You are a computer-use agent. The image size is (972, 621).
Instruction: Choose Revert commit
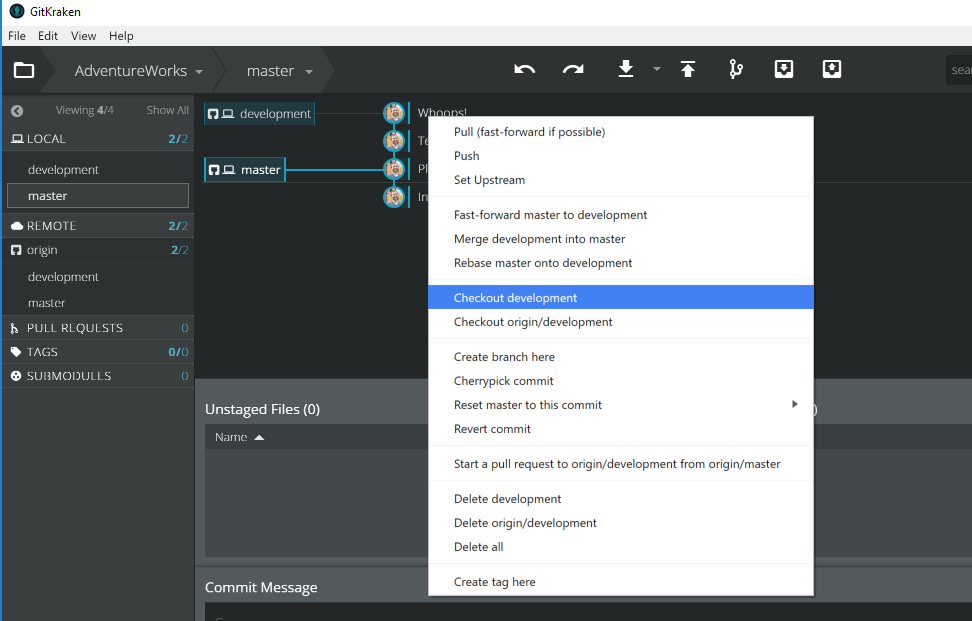pyautogui.click(x=621, y=429)
